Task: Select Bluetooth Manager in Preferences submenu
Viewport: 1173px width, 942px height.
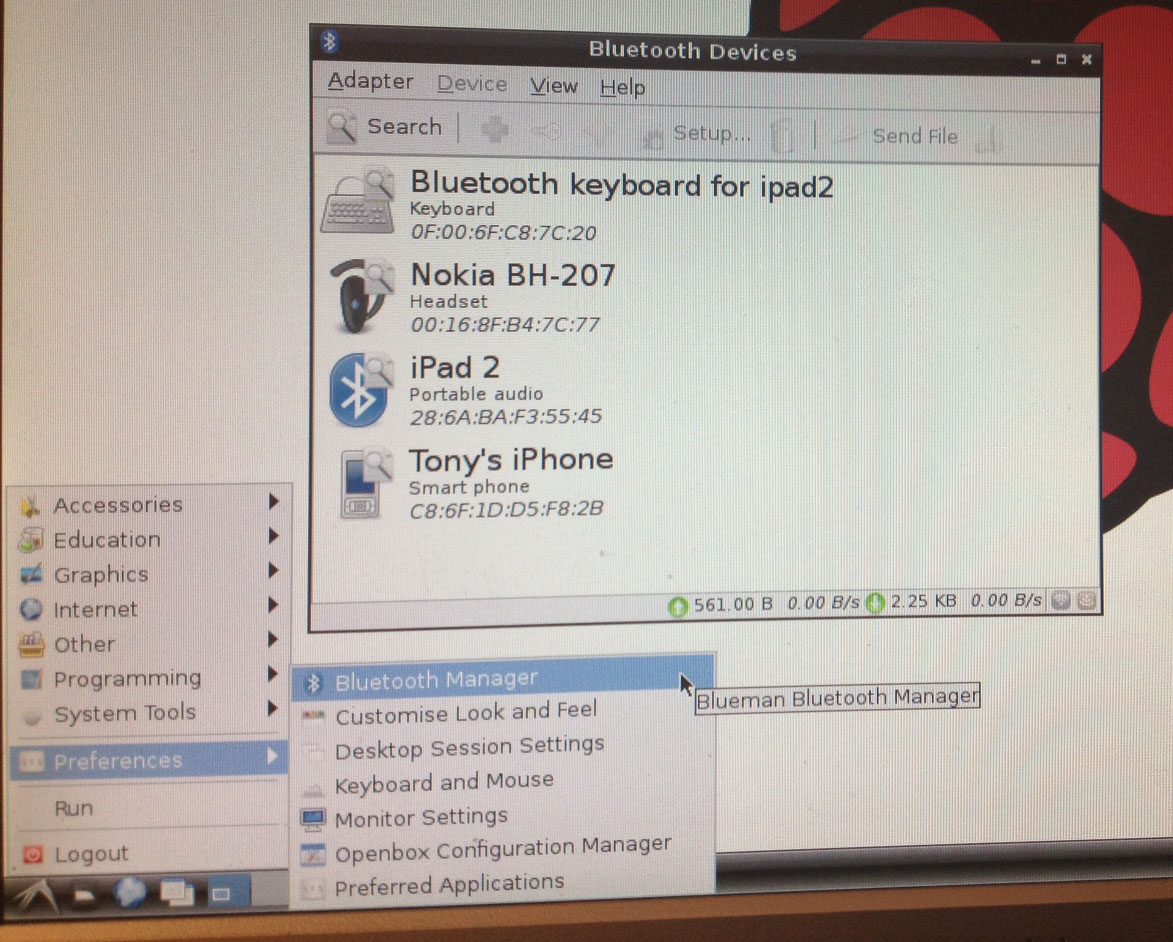Action: (436, 681)
